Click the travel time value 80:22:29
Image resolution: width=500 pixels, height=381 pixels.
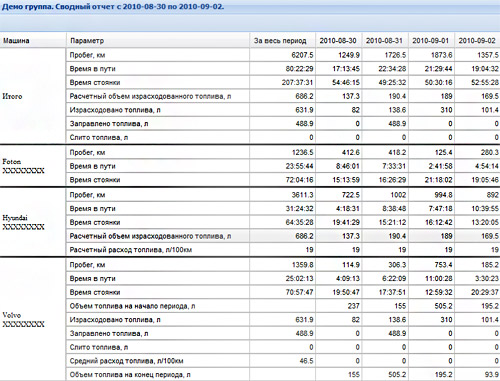(299, 69)
